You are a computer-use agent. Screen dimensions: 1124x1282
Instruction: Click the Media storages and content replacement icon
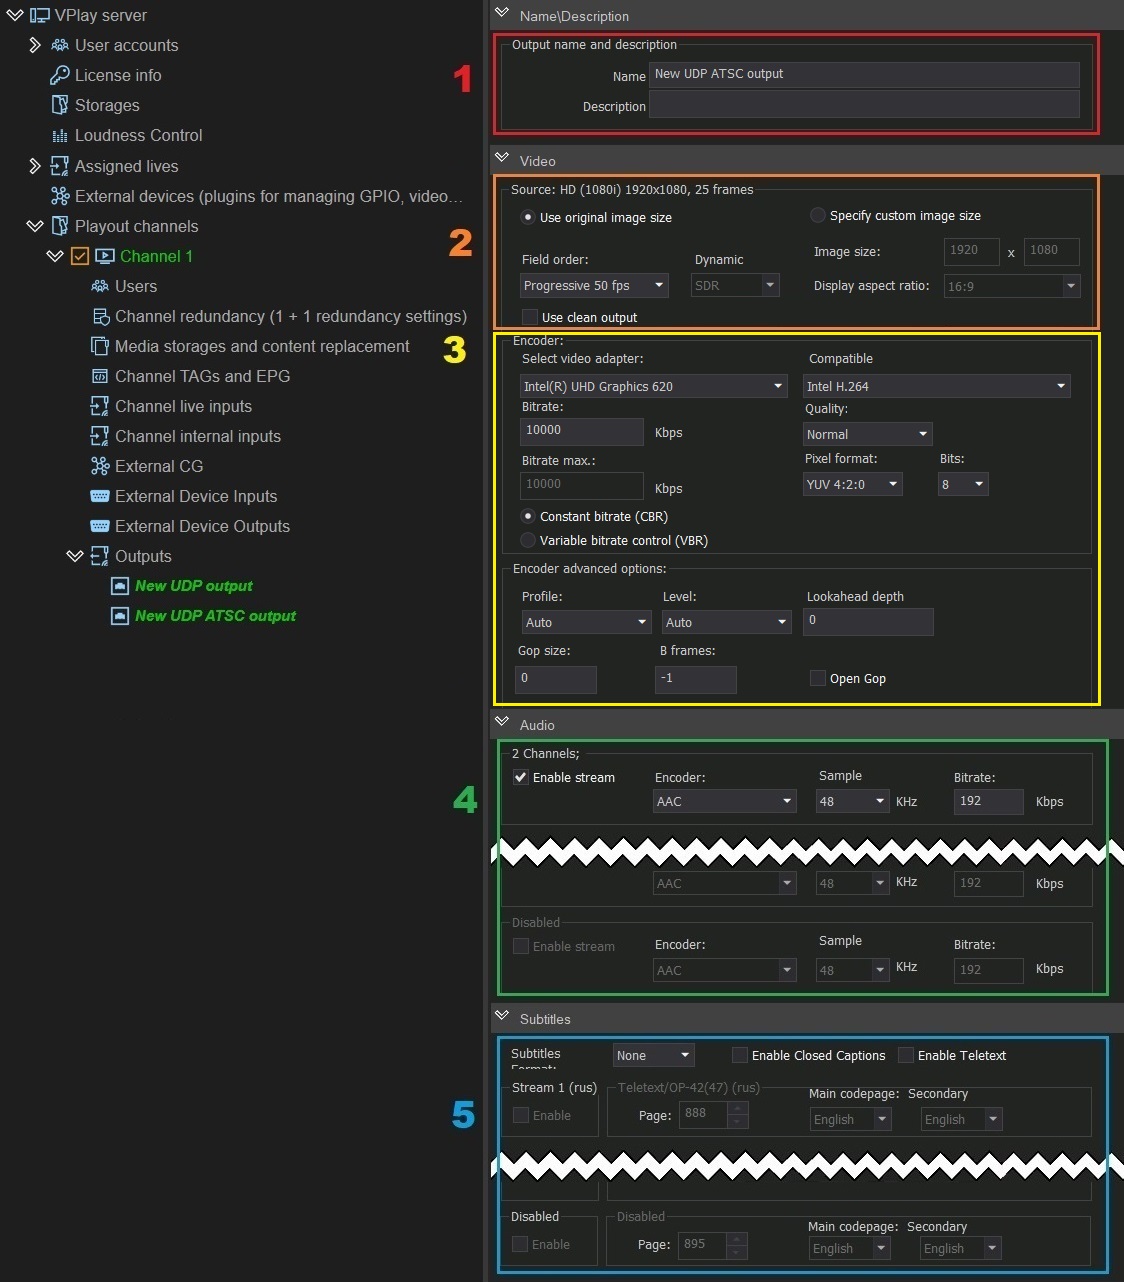tap(100, 346)
